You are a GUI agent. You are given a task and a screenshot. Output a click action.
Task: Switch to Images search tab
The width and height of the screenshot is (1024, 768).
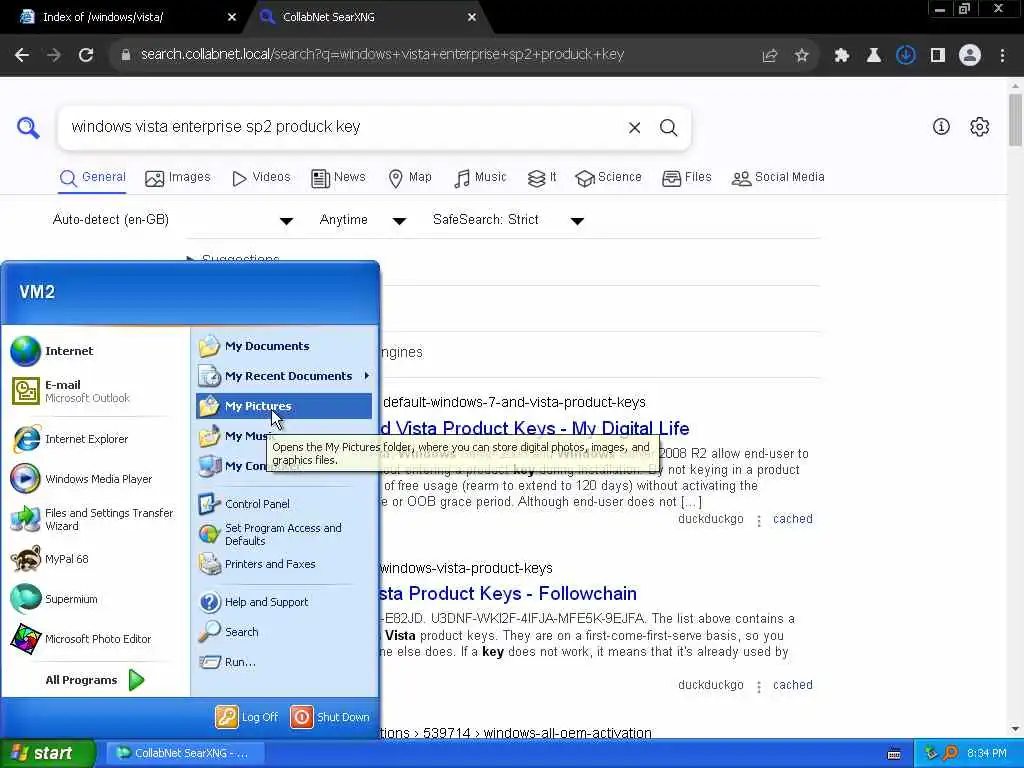point(178,178)
